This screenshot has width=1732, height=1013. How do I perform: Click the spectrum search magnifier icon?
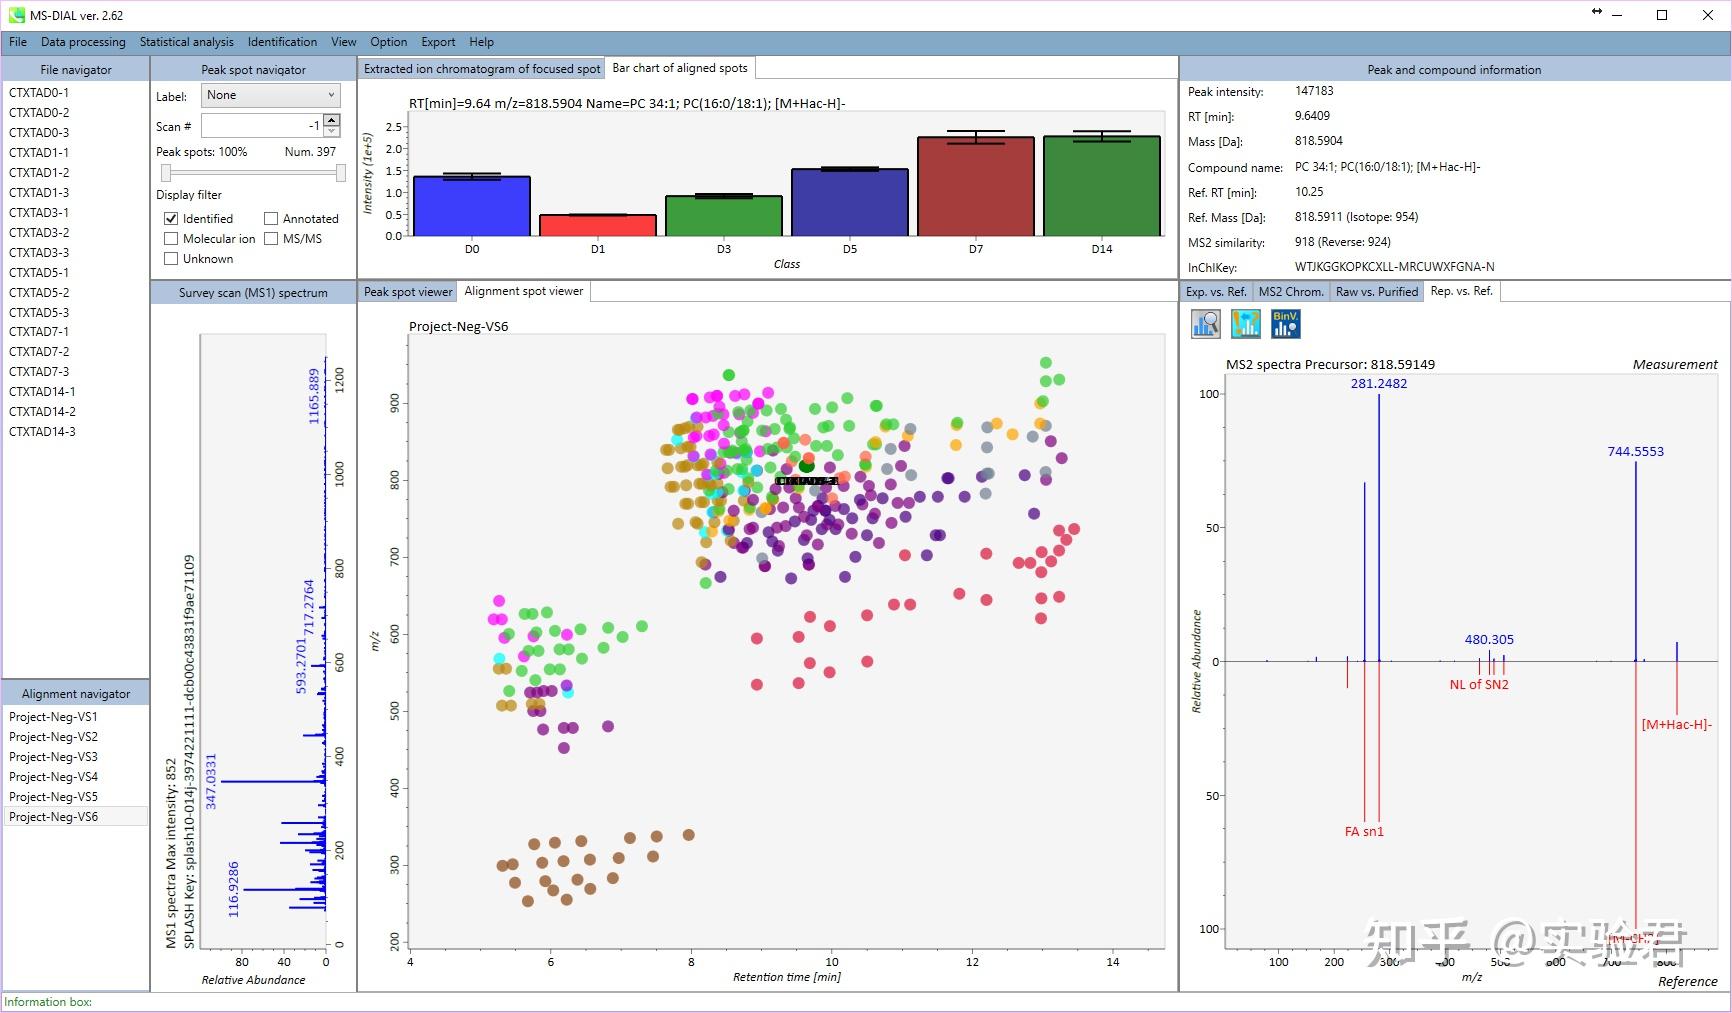click(x=1206, y=323)
